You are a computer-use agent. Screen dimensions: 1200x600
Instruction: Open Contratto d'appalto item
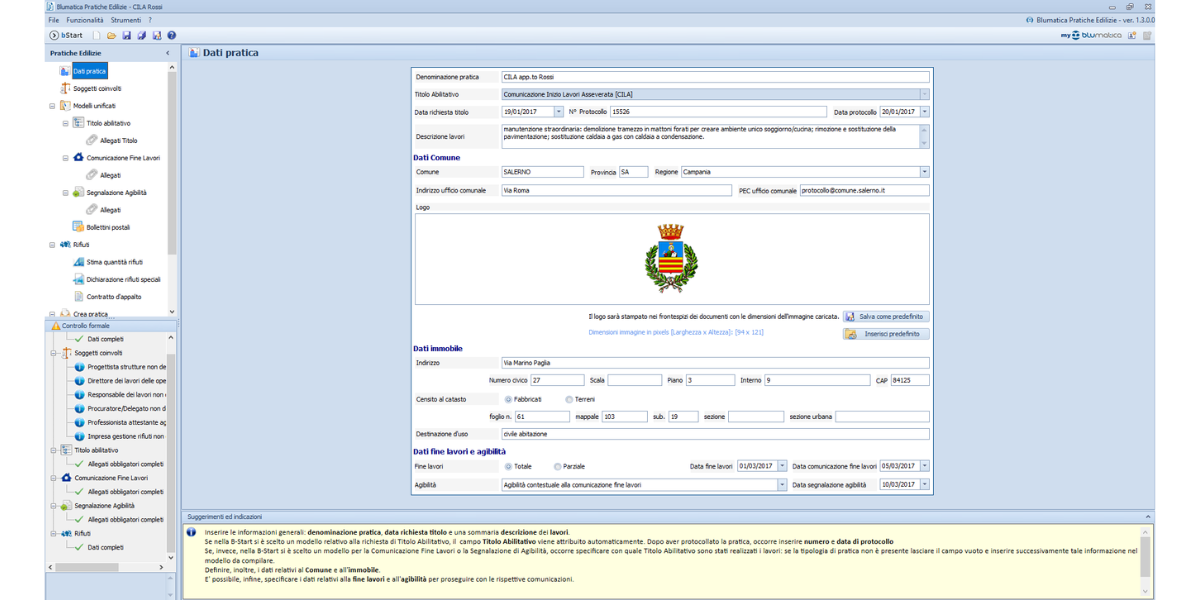pos(111,297)
